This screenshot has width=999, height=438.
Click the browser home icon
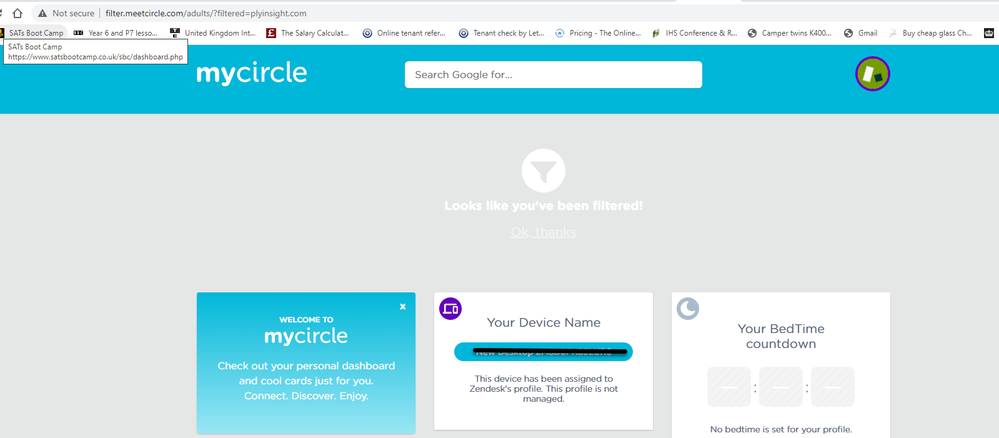16,13
